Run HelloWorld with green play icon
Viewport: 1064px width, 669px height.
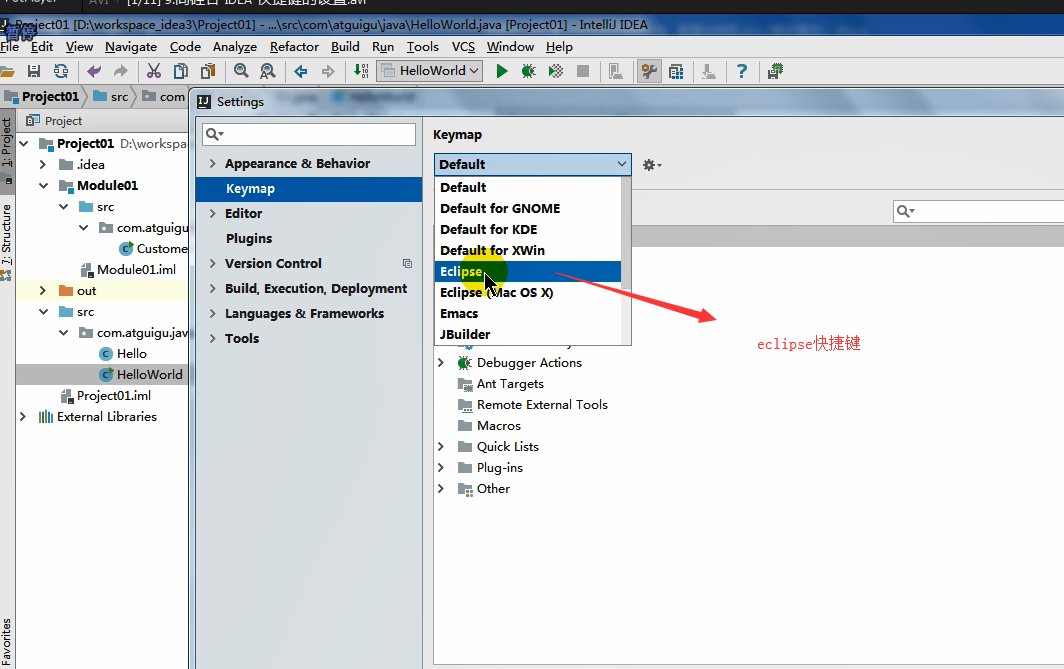[x=501, y=71]
